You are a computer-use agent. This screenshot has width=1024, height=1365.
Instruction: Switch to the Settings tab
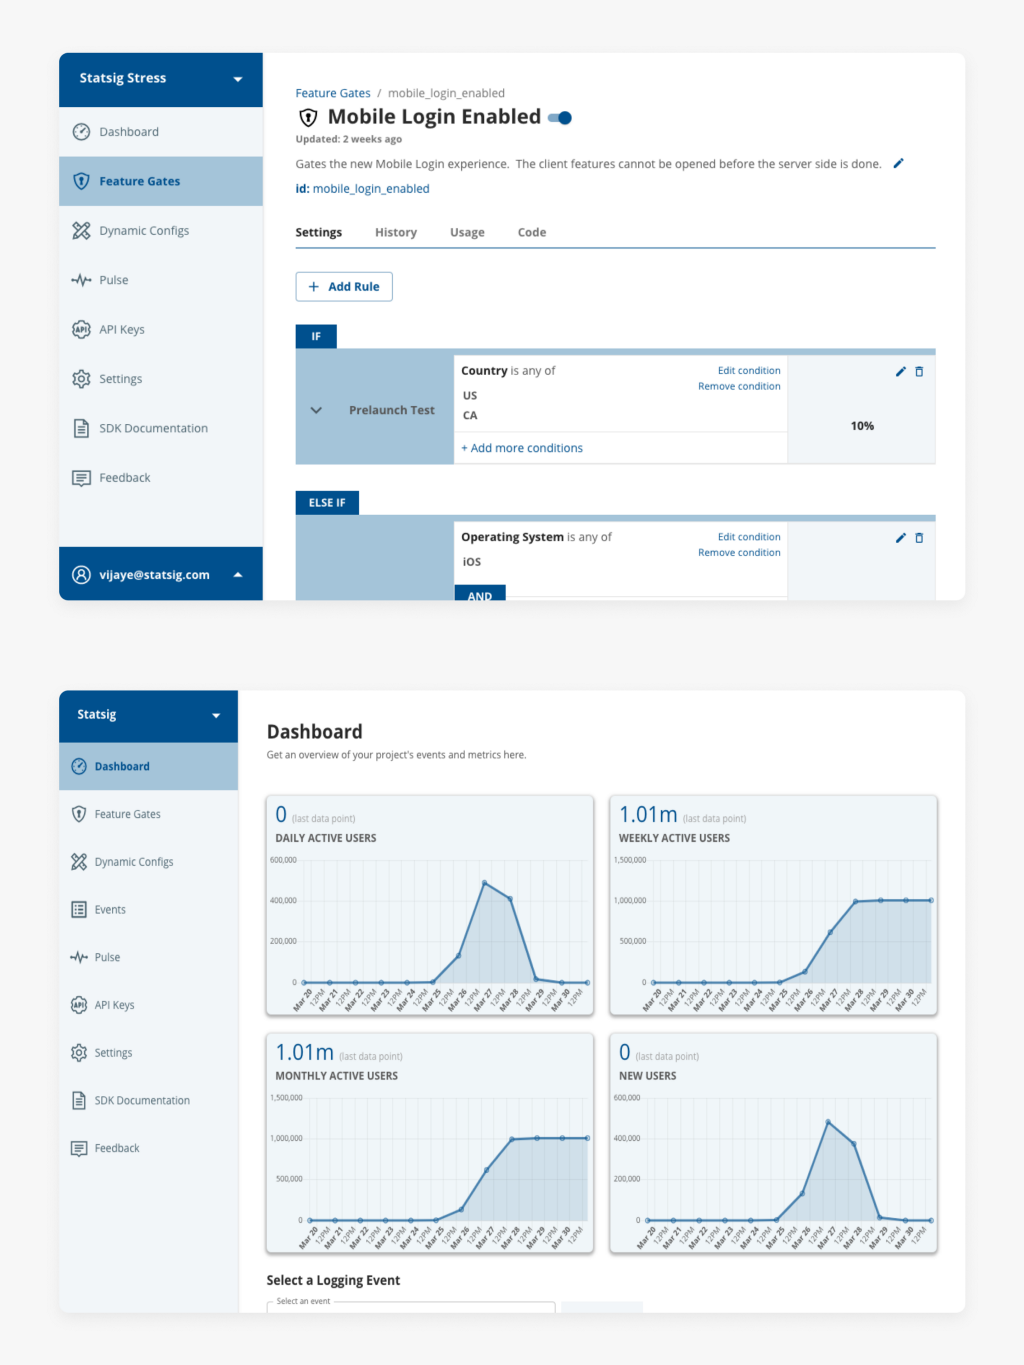click(319, 232)
